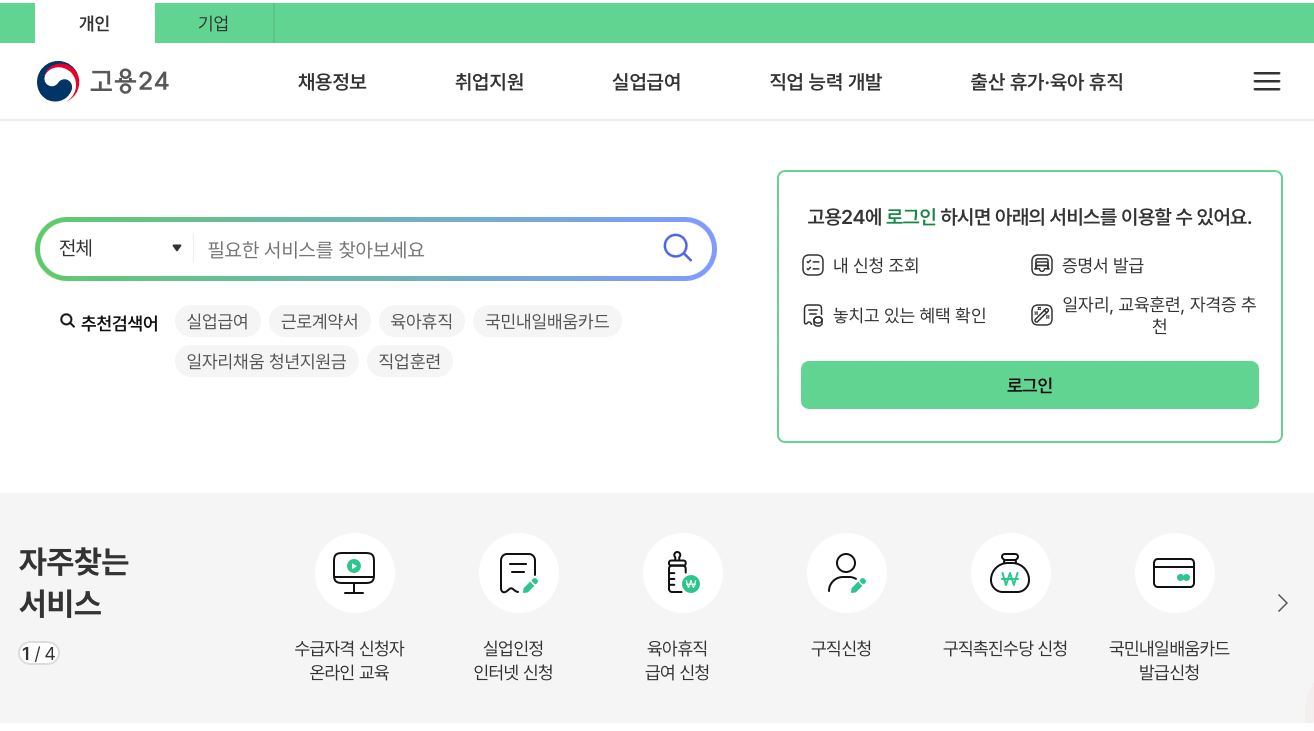Show next frequent services page arrow
Image resolution: width=1314 pixels, height=731 pixels.
[x=1283, y=603]
